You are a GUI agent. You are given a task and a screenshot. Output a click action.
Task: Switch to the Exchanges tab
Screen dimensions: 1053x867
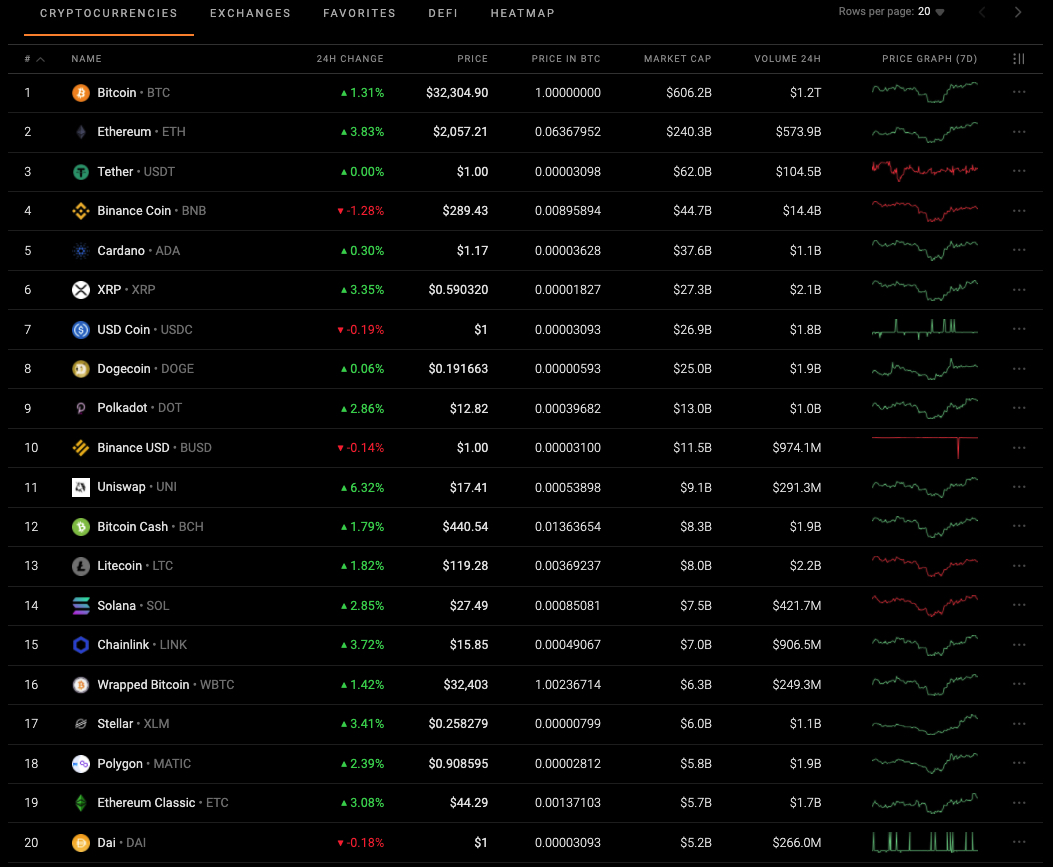tap(250, 14)
